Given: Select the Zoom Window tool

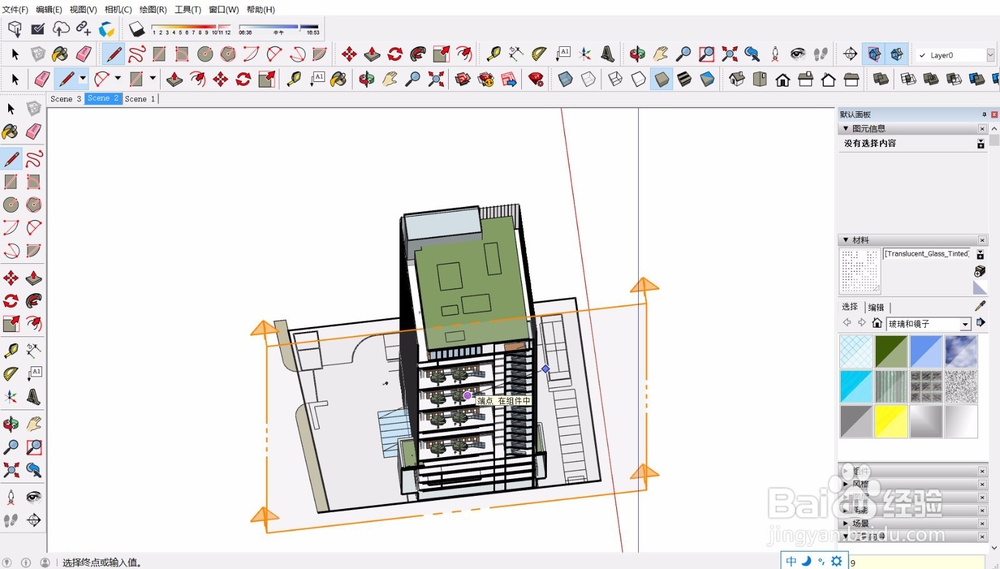Looking at the screenshot, I should [x=706, y=54].
